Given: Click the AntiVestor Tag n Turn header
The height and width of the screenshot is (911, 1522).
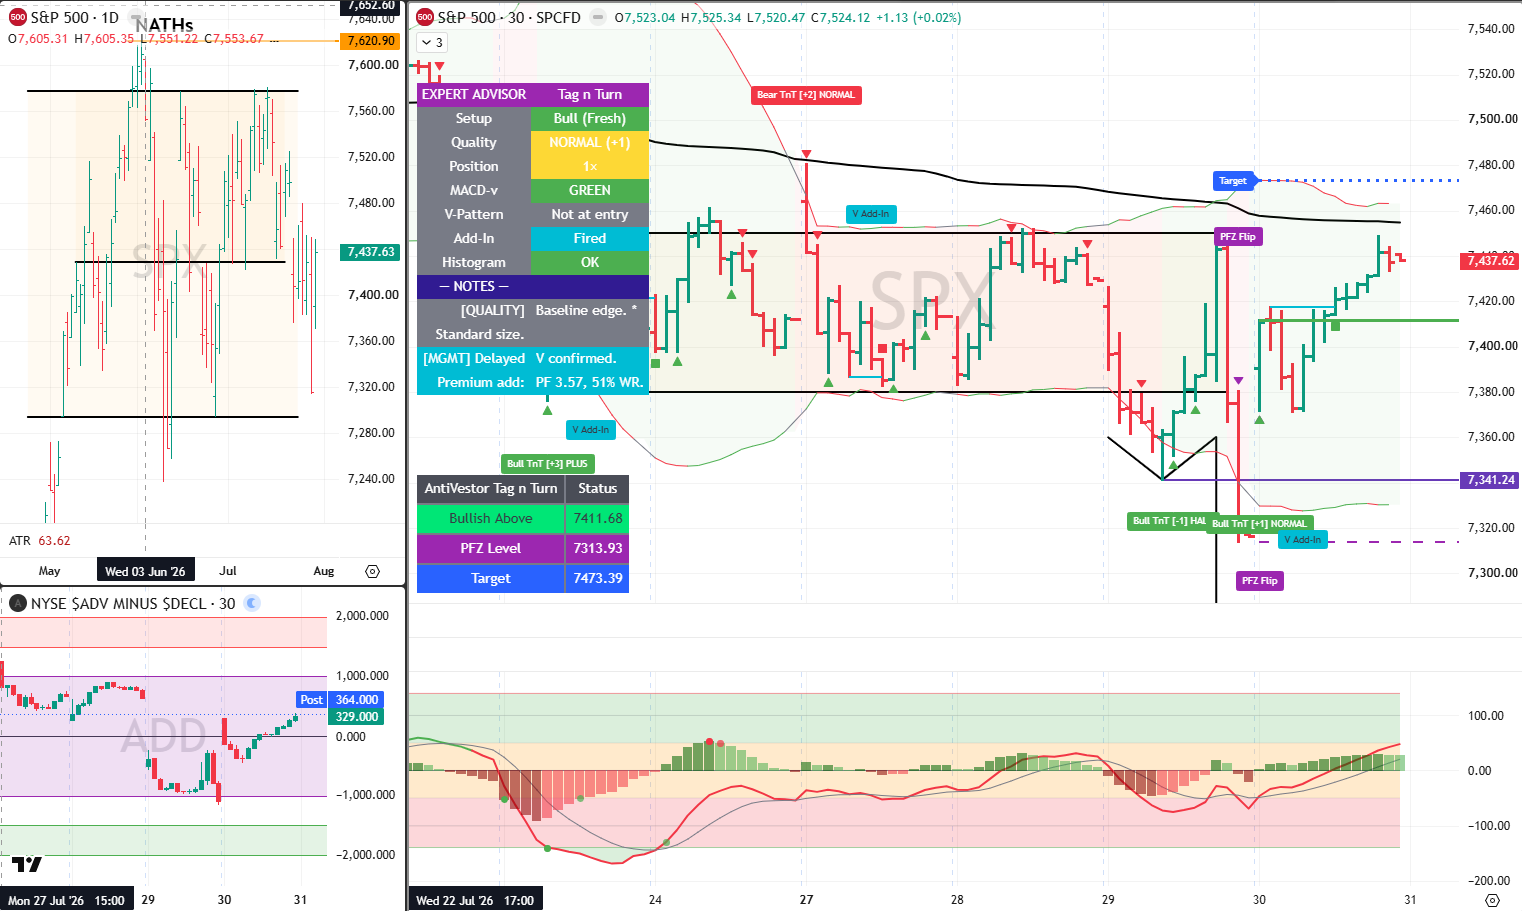Looking at the screenshot, I should 491,488.
